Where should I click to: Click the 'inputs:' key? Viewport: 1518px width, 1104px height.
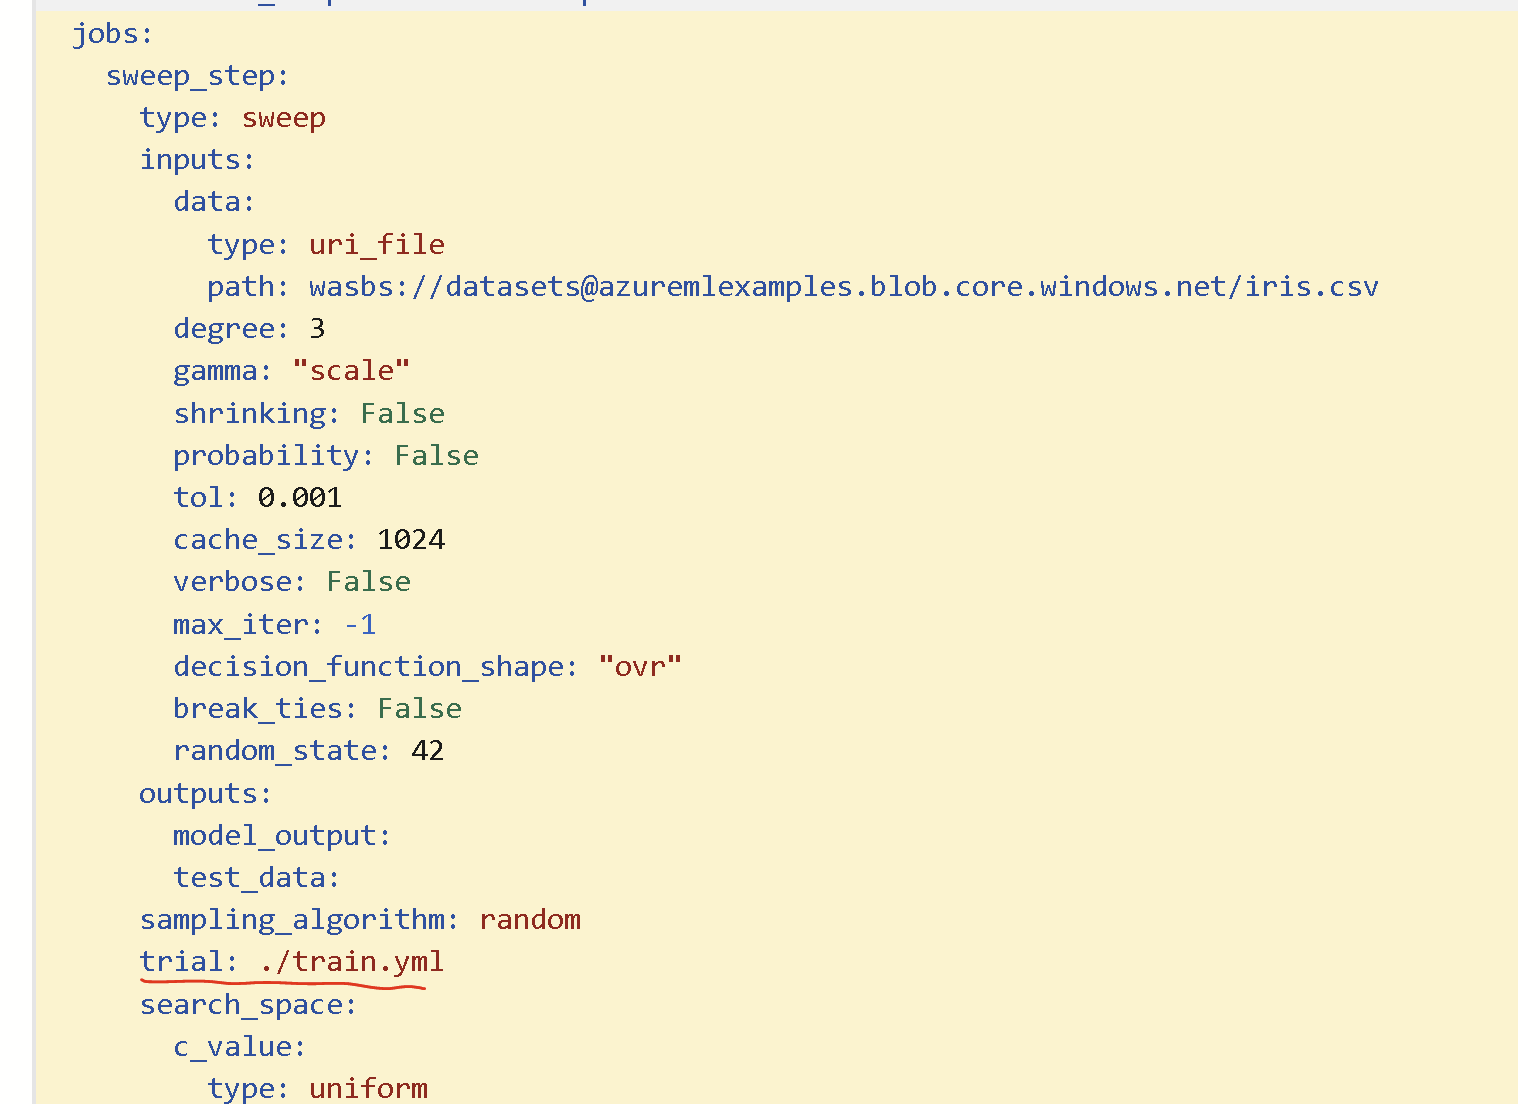(x=197, y=160)
